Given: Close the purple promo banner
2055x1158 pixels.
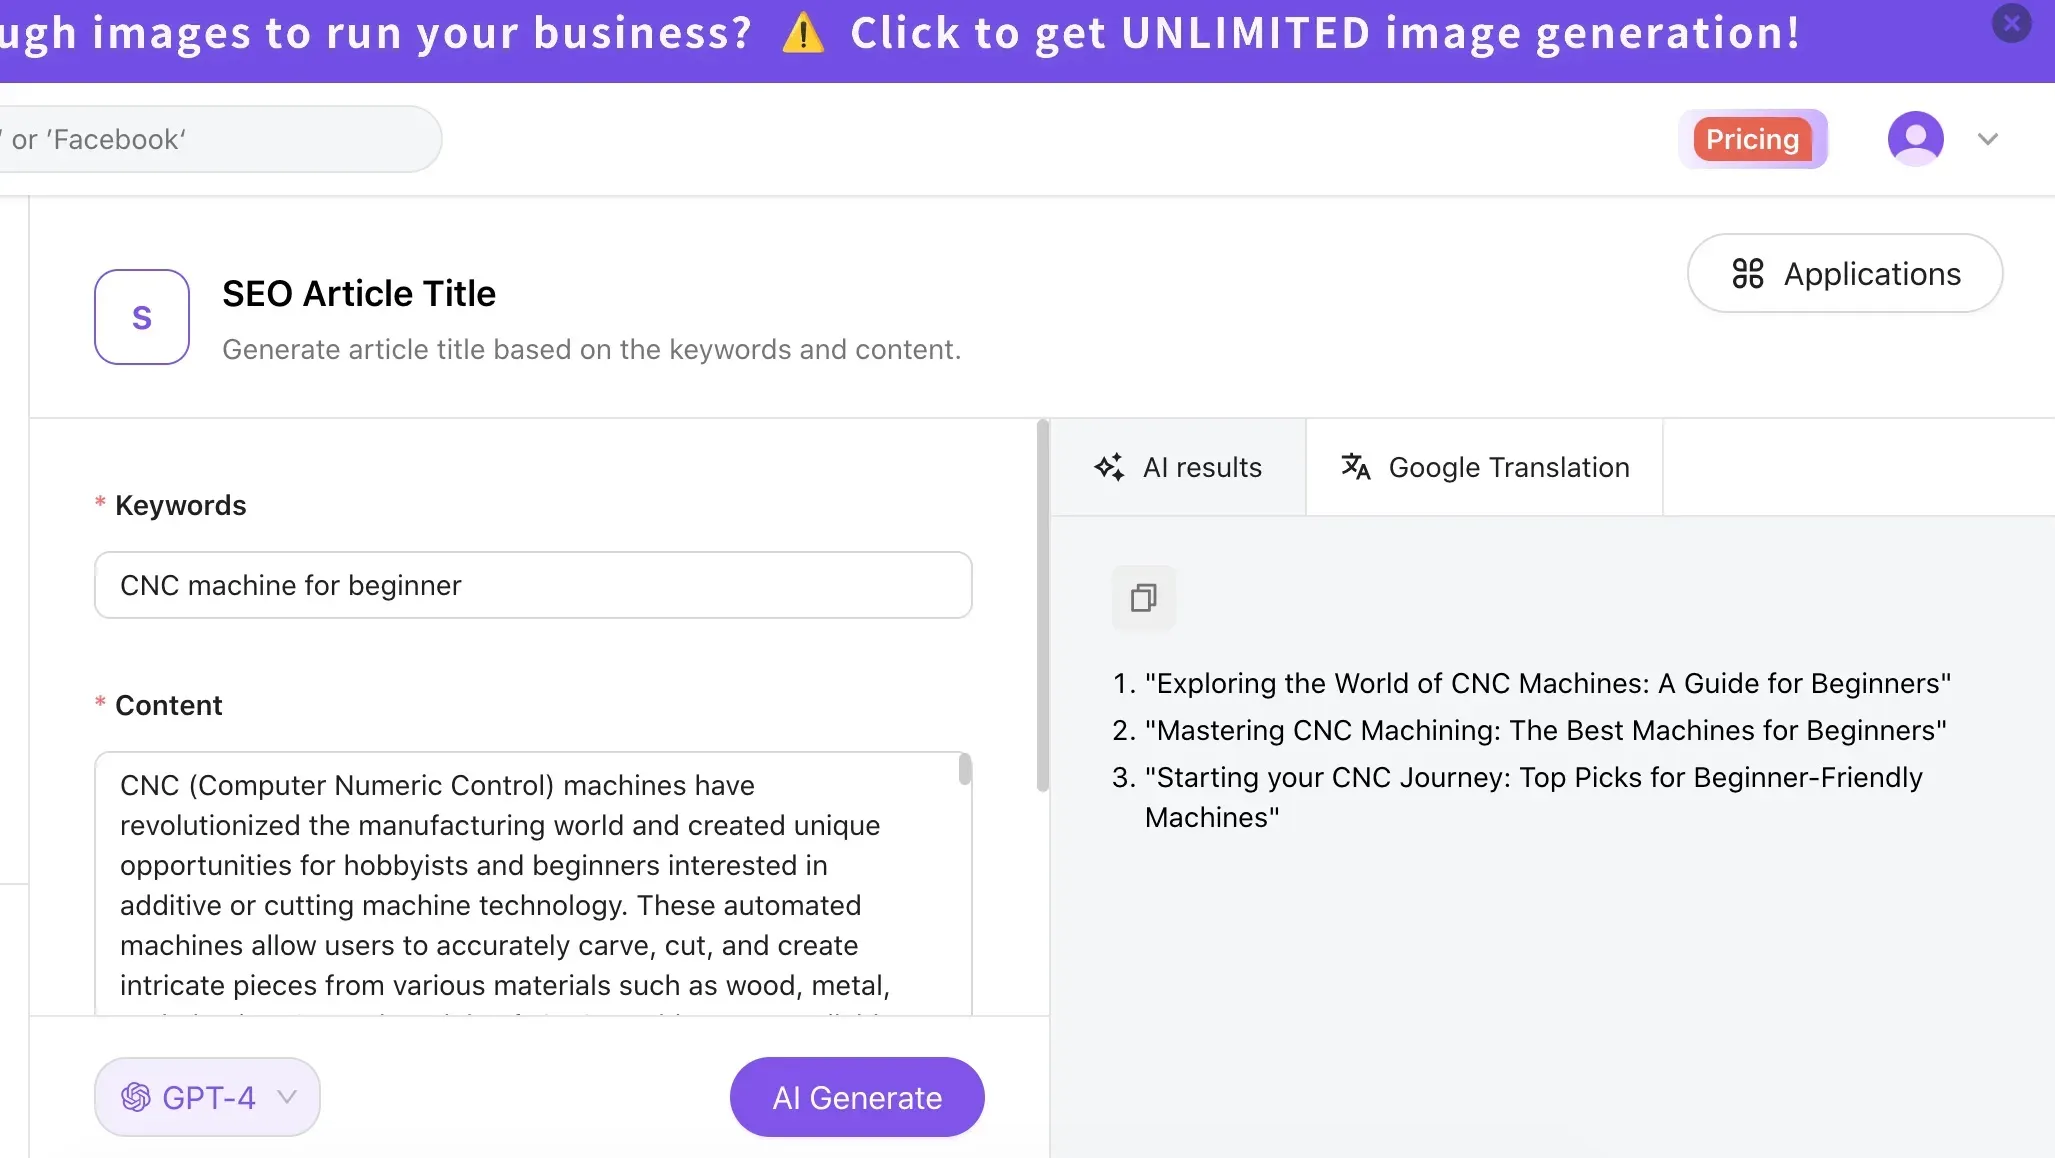Looking at the screenshot, I should [x=2011, y=23].
